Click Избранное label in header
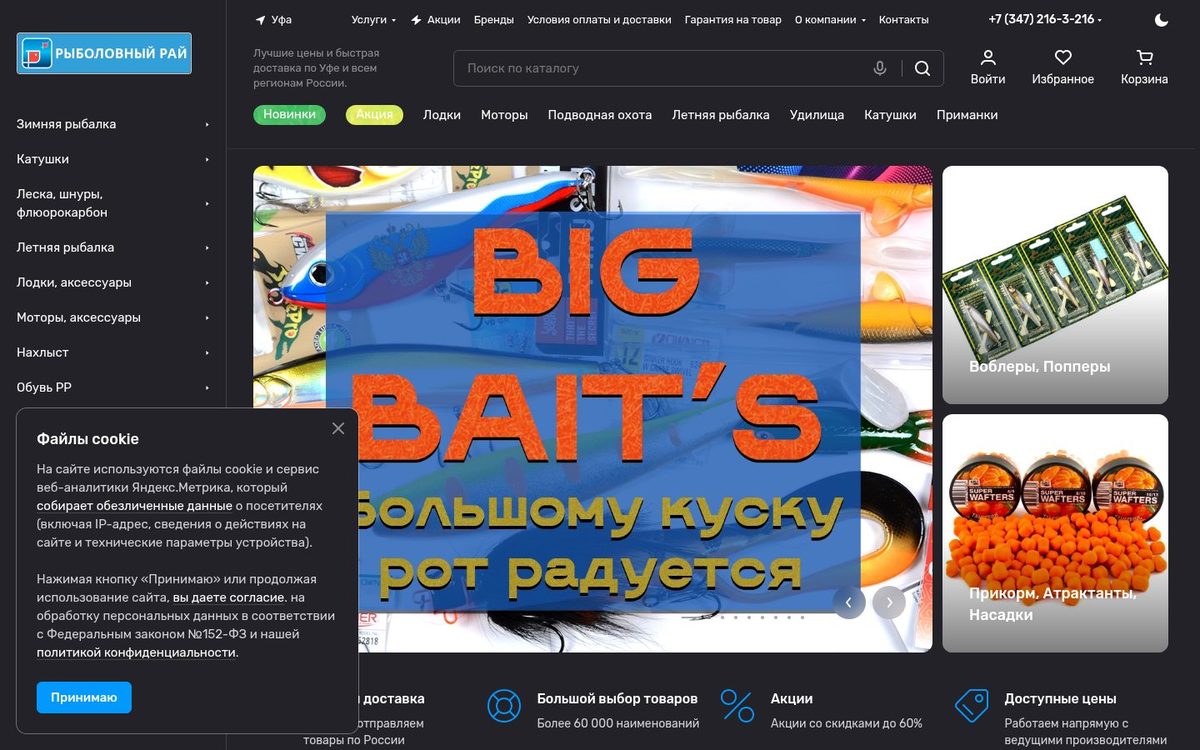This screenshot has height=750, width=1200. (x=1063, y=79)
